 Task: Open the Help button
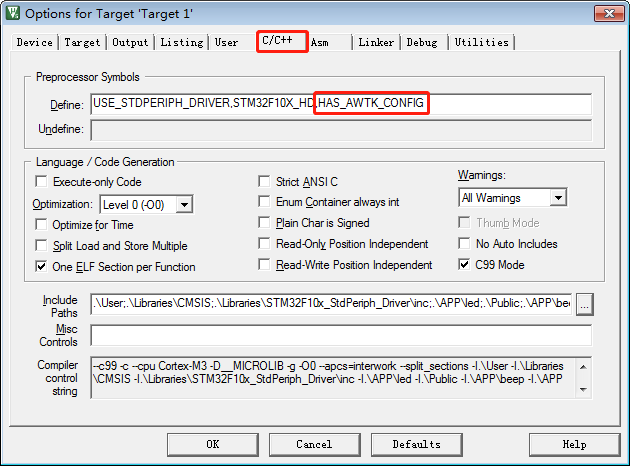(574, 444)
